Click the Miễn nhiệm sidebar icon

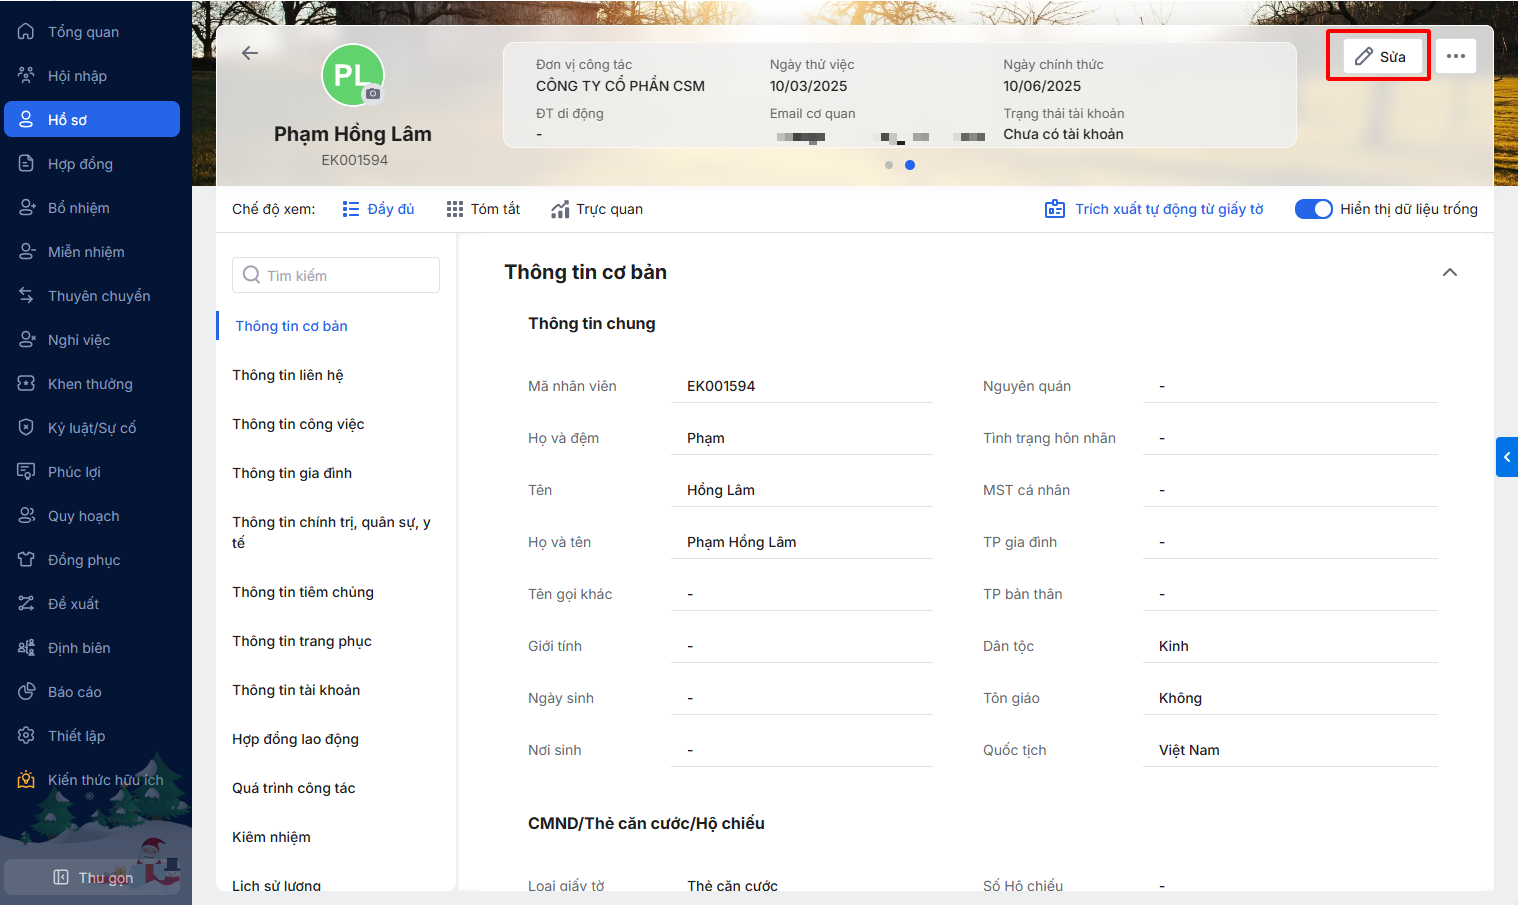(26, 252)
